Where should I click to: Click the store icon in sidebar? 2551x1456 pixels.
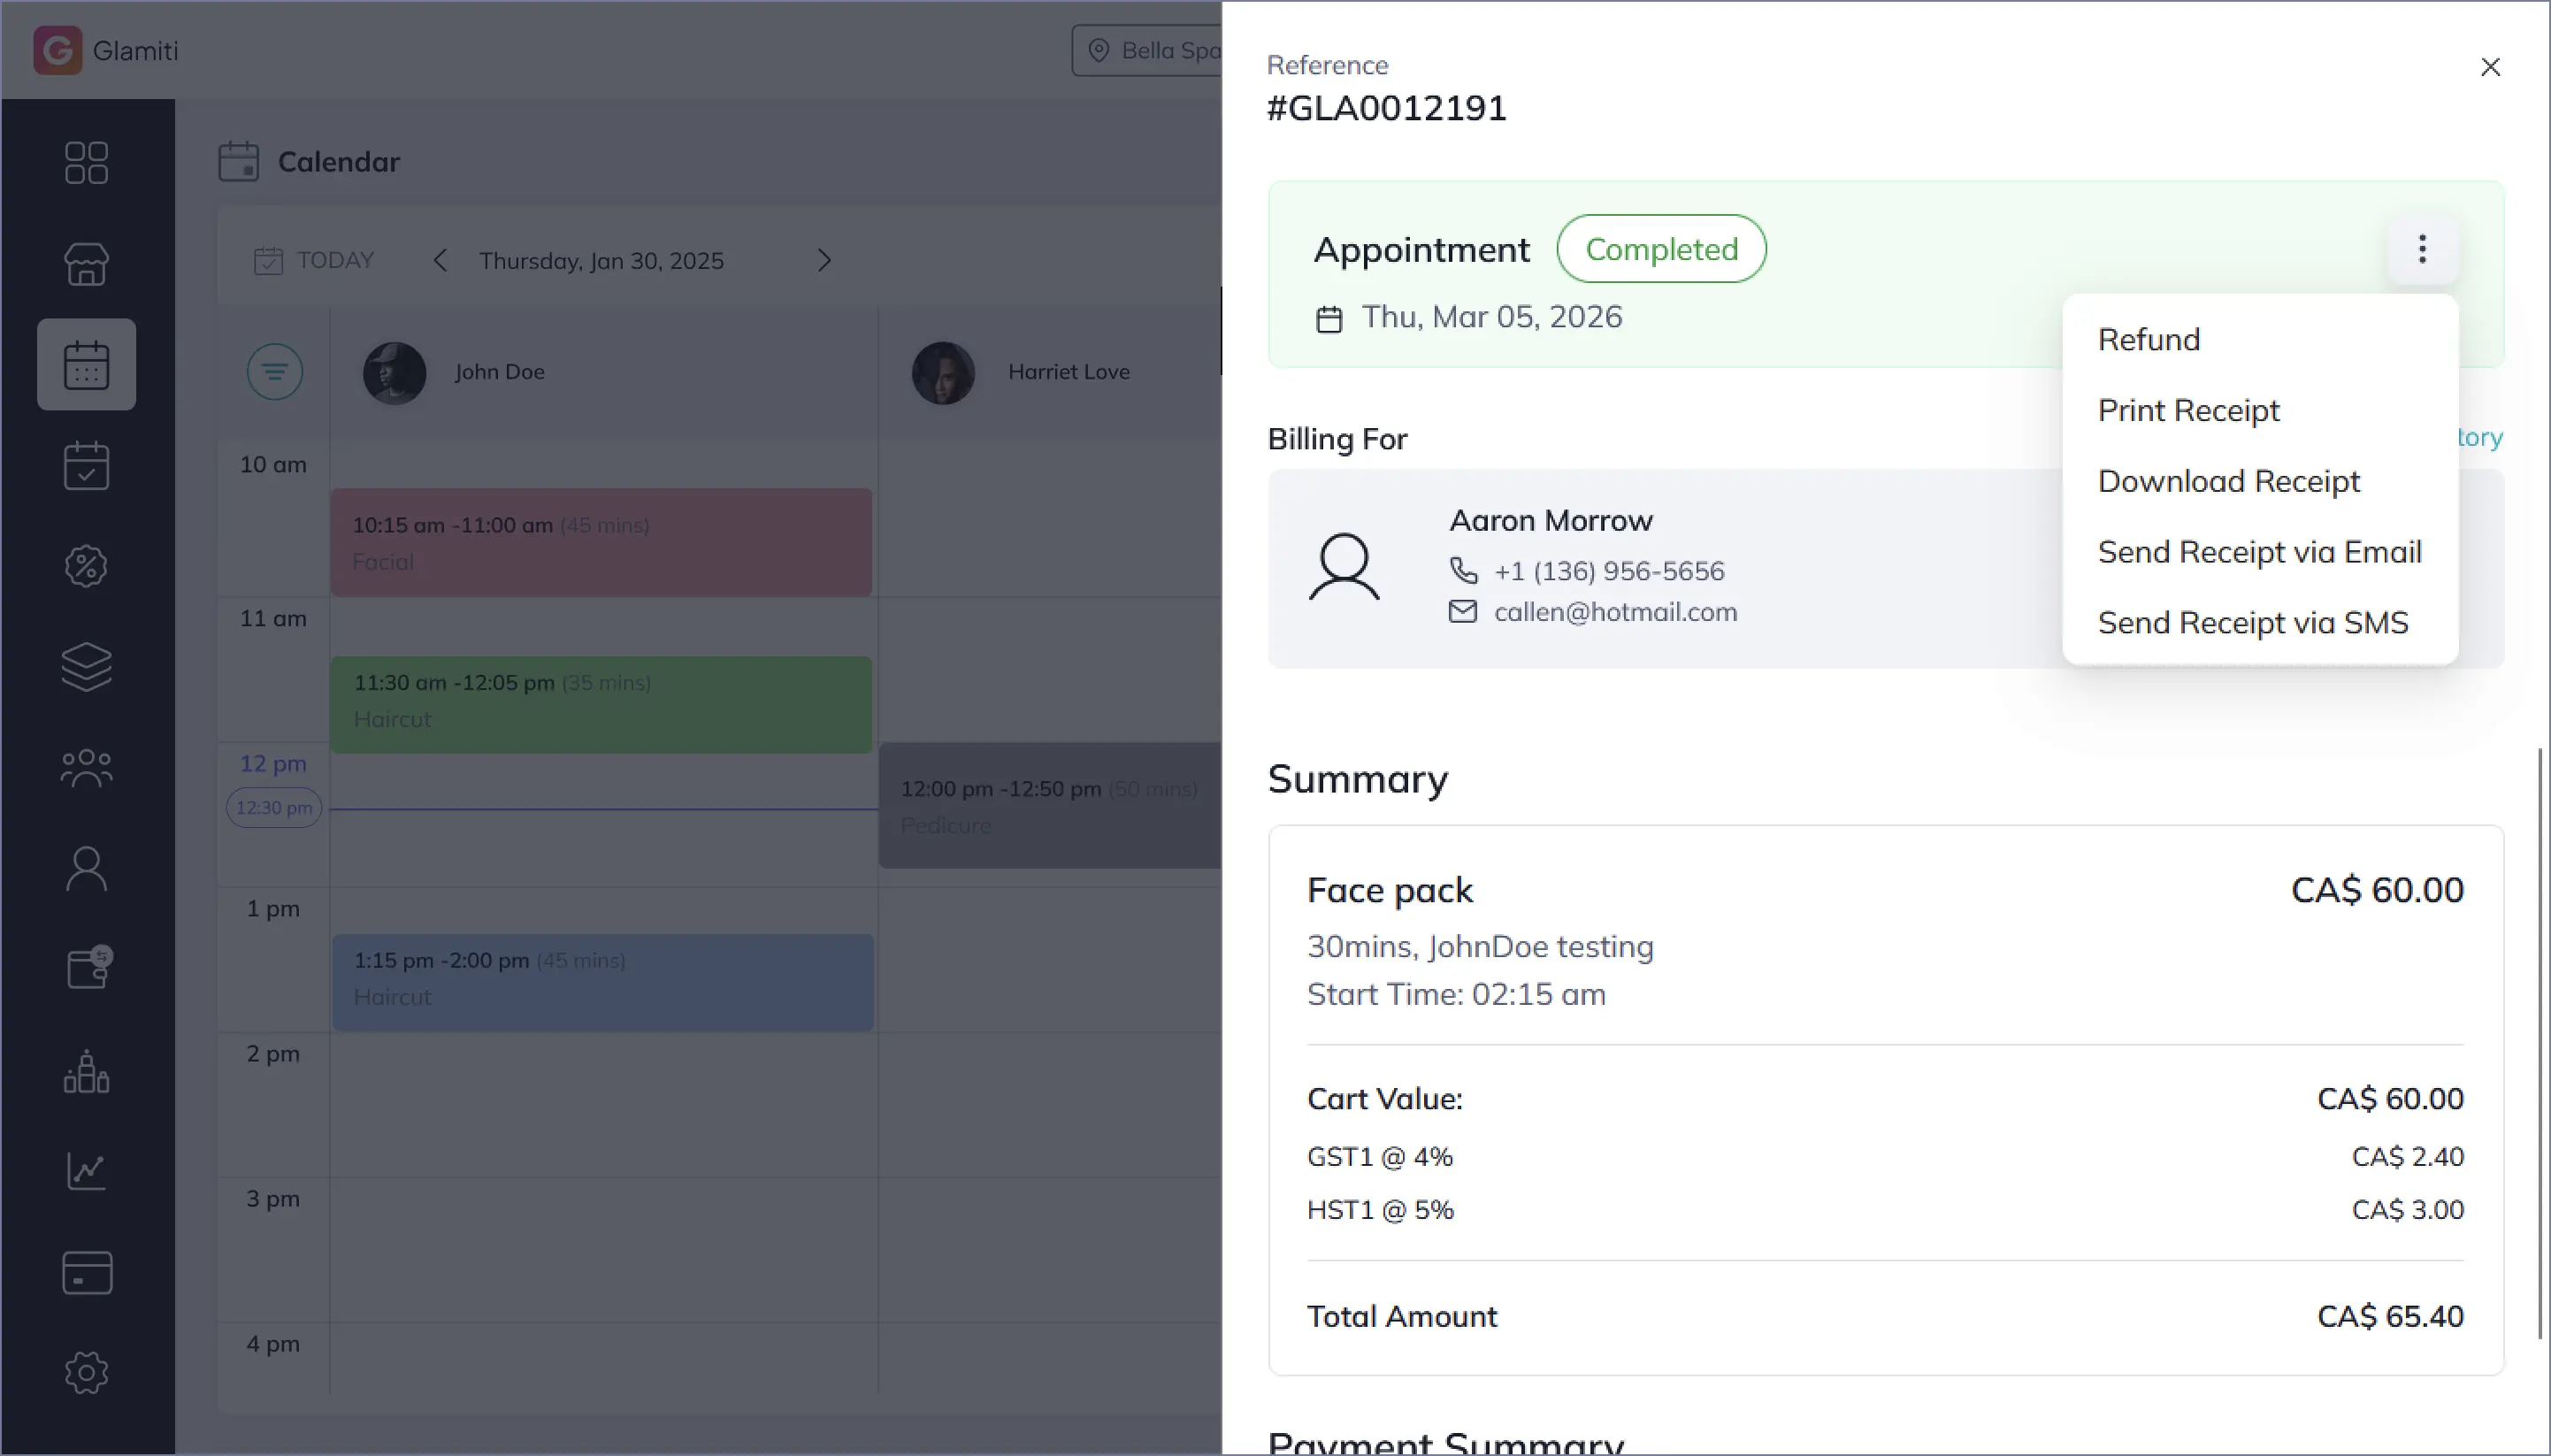(x=86, y=264)
